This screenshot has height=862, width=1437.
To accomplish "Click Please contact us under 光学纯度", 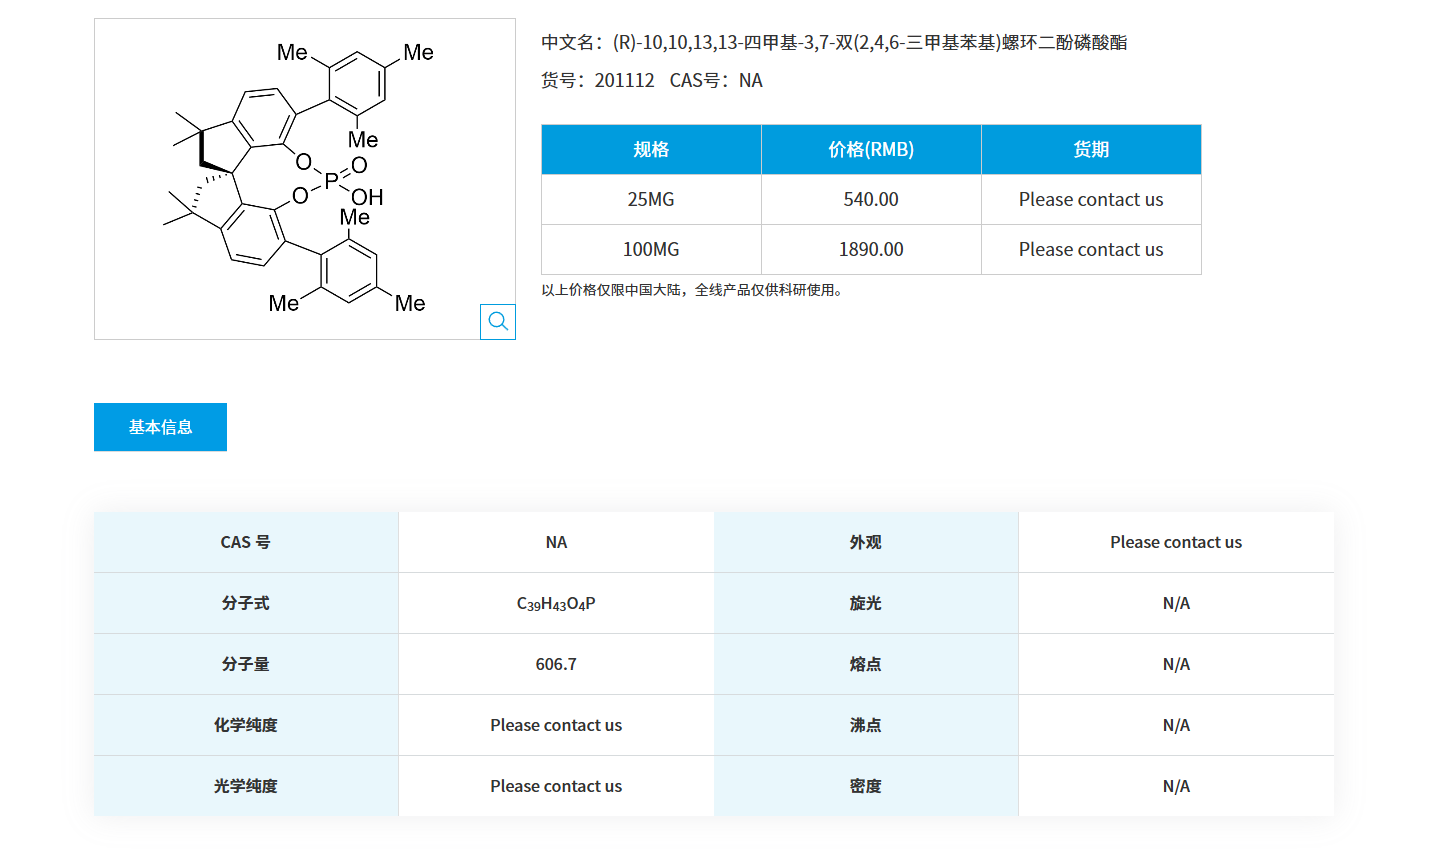I will 556,786.
